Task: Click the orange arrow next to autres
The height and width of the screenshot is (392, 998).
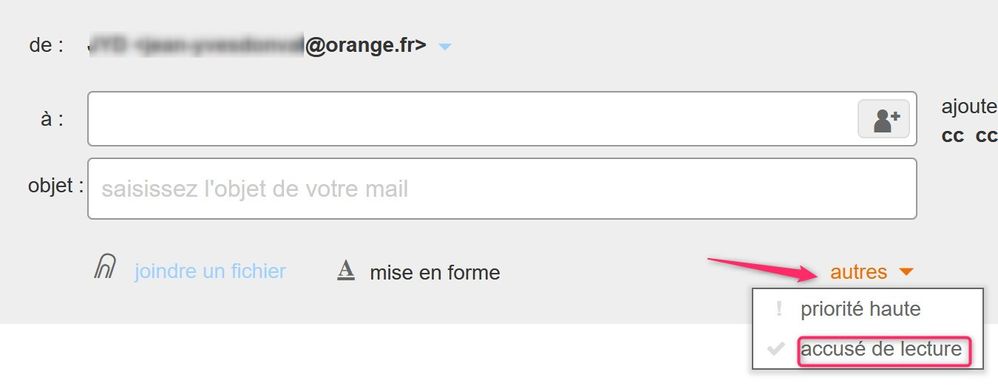Action: (906, 272)
